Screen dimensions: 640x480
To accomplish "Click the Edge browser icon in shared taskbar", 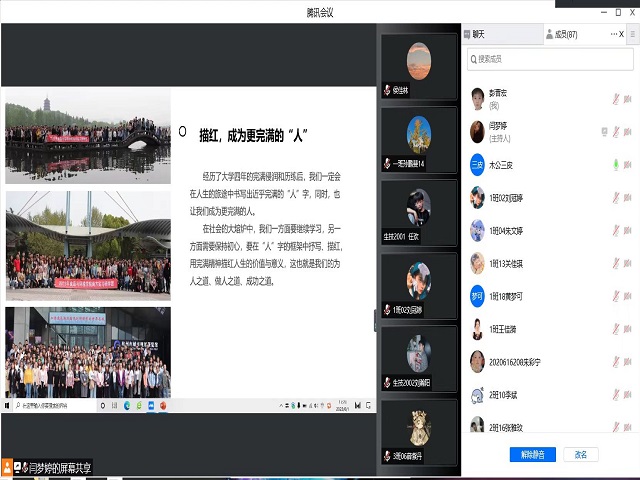I will click(x=127, y=405).
